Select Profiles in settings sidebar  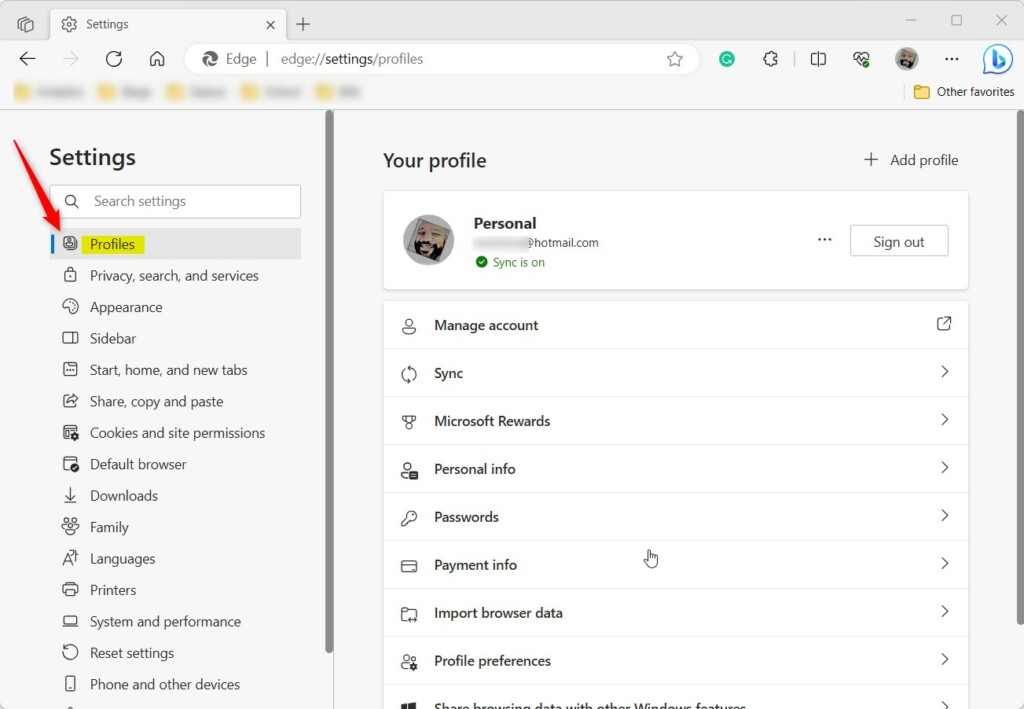tap(175, 244)
